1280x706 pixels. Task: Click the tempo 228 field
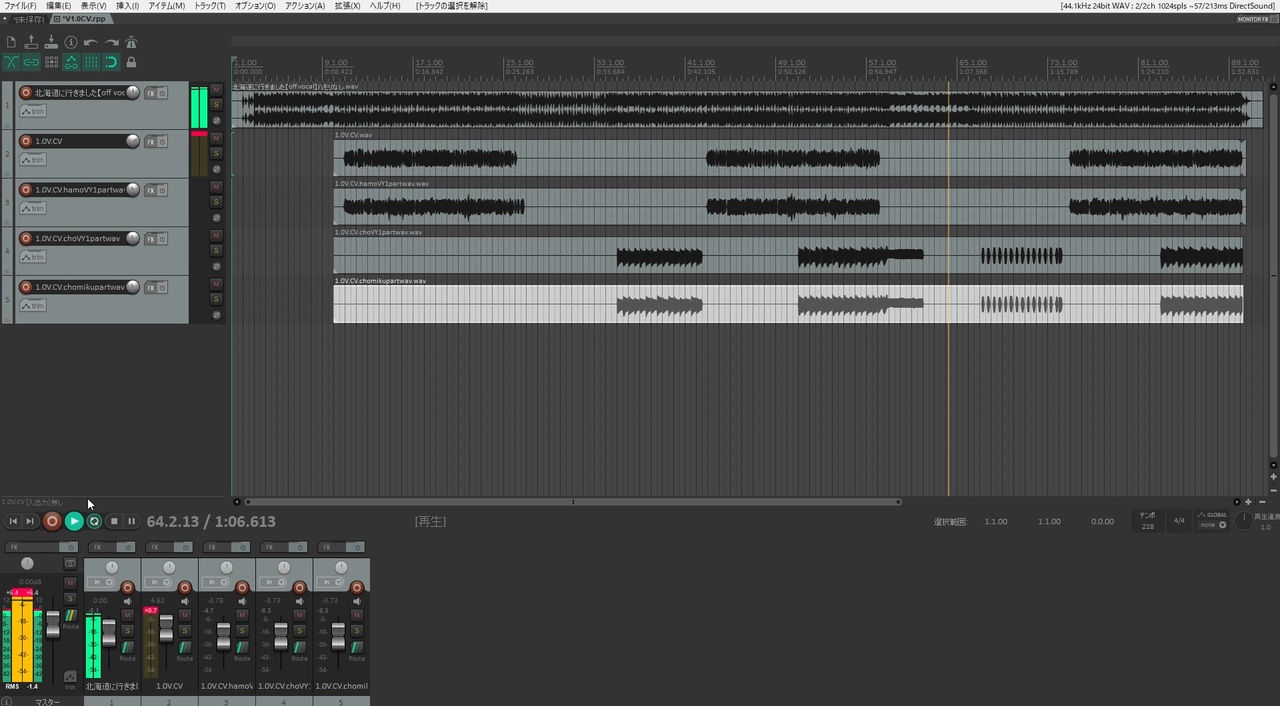pos(1147,522)
